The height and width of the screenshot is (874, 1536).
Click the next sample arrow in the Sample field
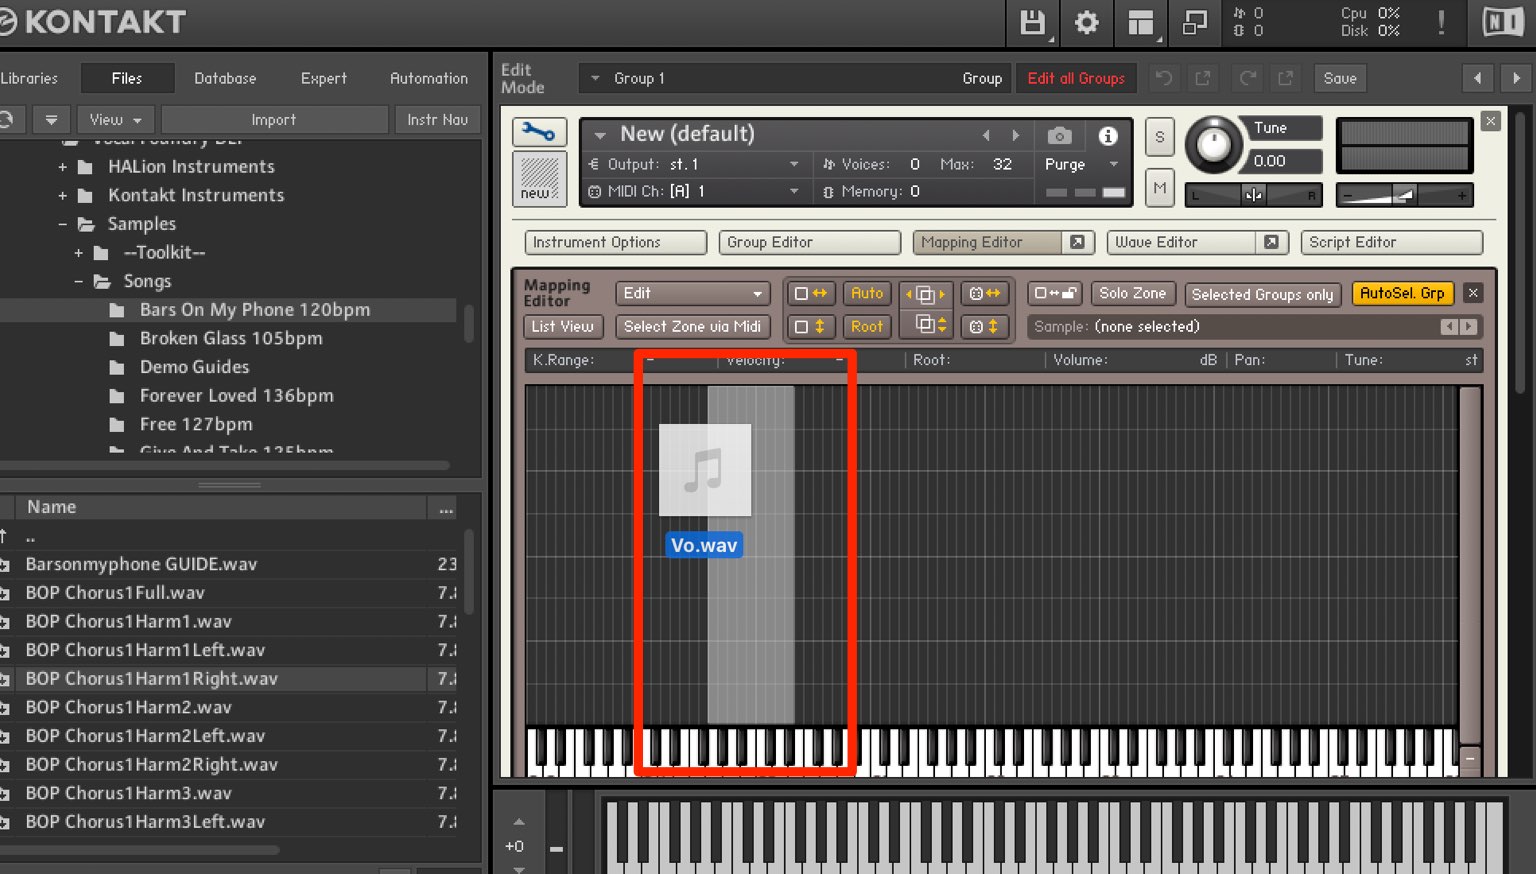tap(1468, 327)
